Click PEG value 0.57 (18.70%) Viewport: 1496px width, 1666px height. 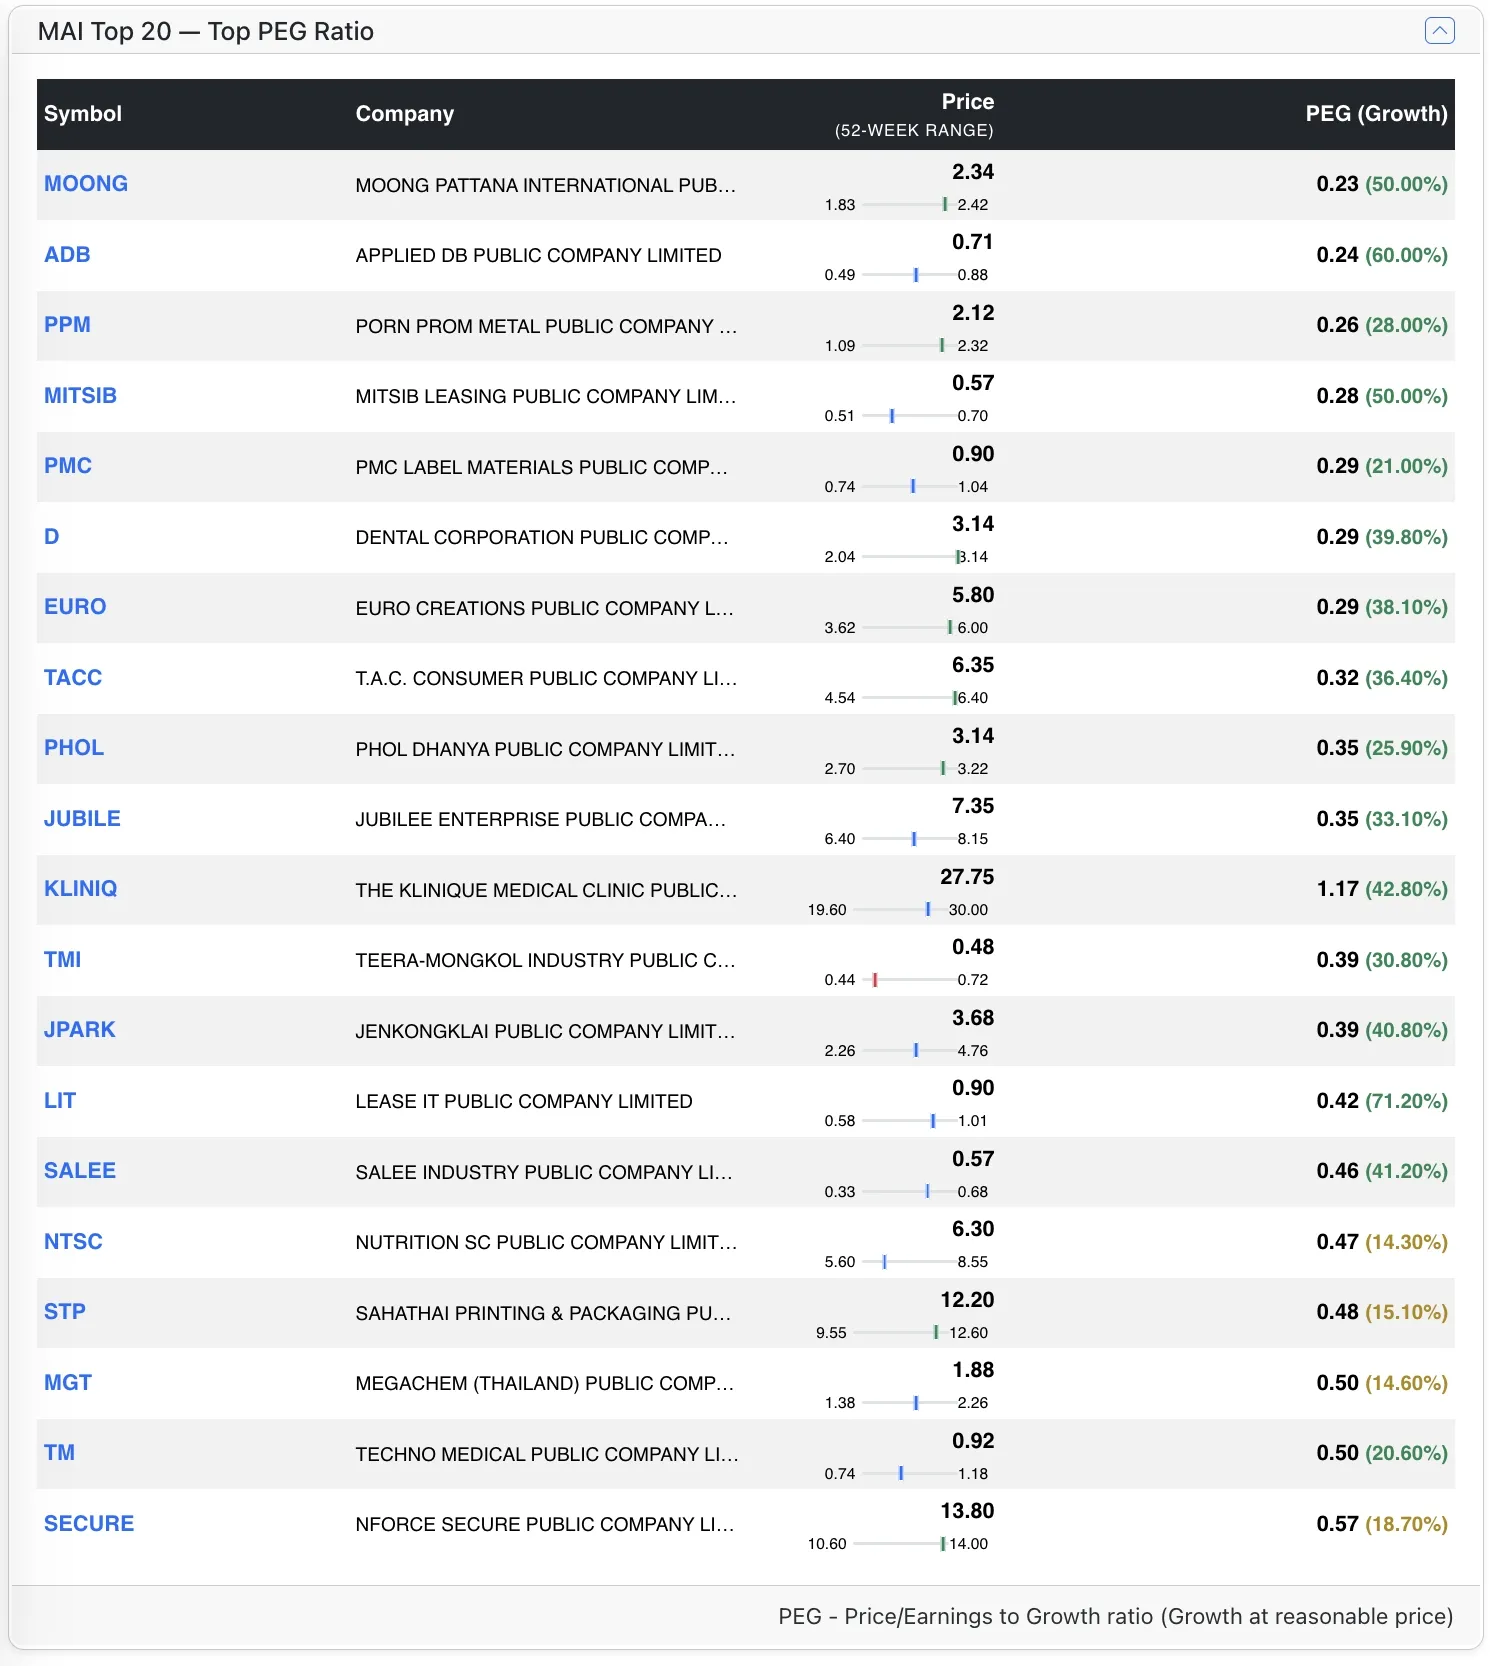(x=1382, y=1524)
